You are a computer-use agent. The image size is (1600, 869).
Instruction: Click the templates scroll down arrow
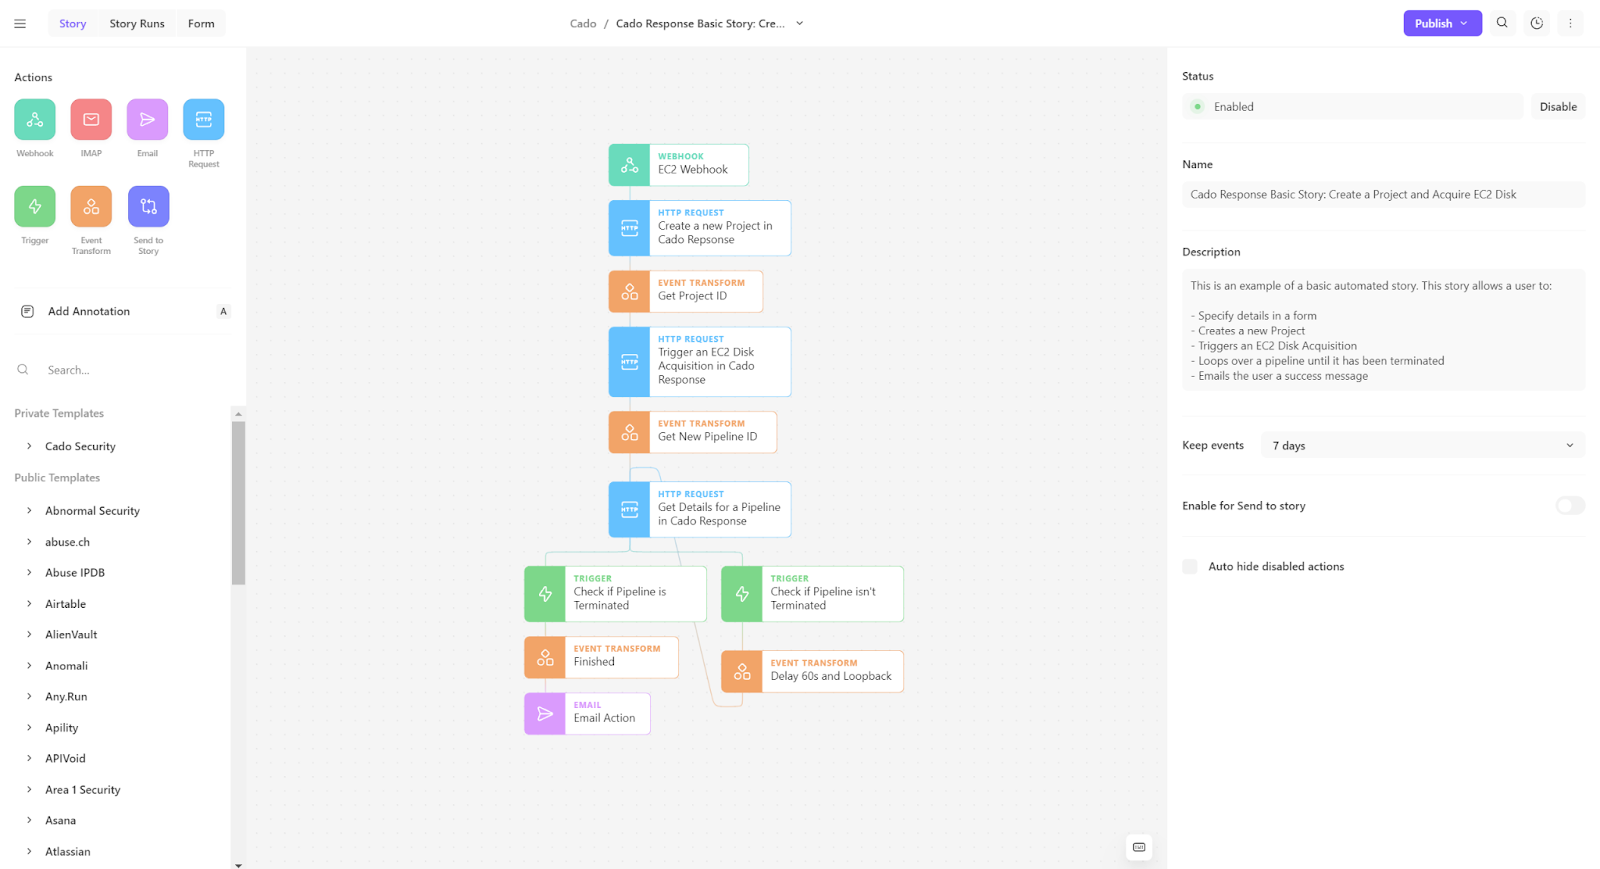238,865
